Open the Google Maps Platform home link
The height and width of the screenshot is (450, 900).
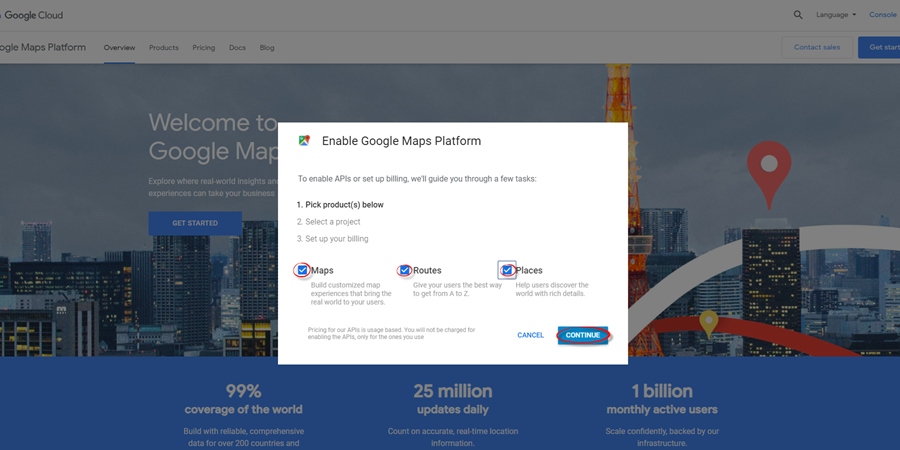click(42, 47)
